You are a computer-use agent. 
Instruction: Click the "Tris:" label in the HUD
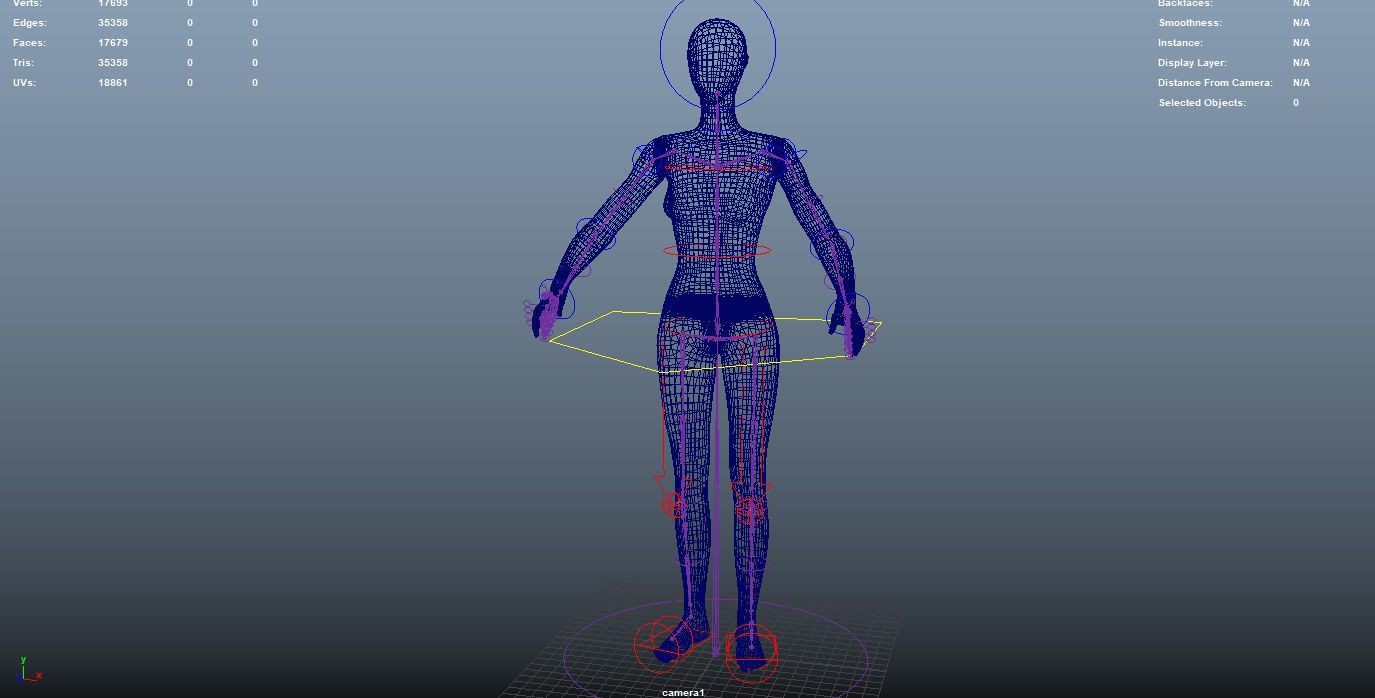point(26,63)
